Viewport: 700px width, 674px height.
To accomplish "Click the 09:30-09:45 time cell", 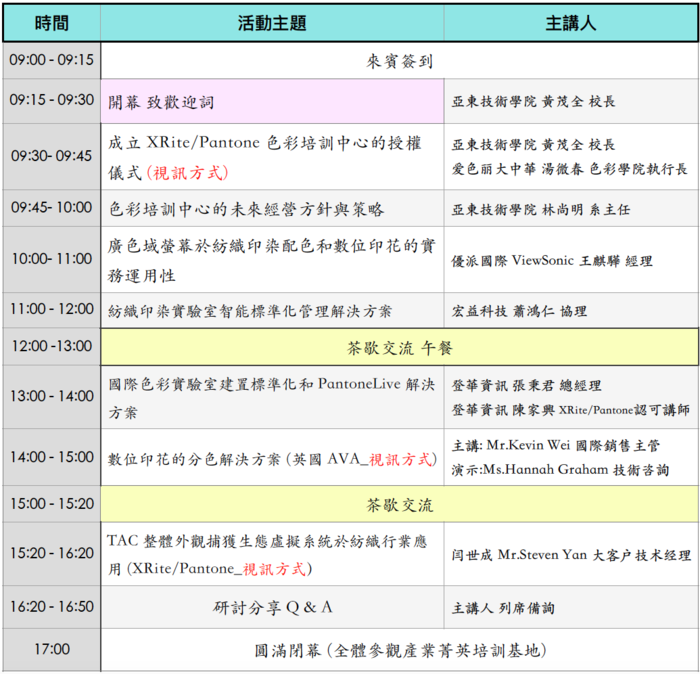I will click(51, 156).
